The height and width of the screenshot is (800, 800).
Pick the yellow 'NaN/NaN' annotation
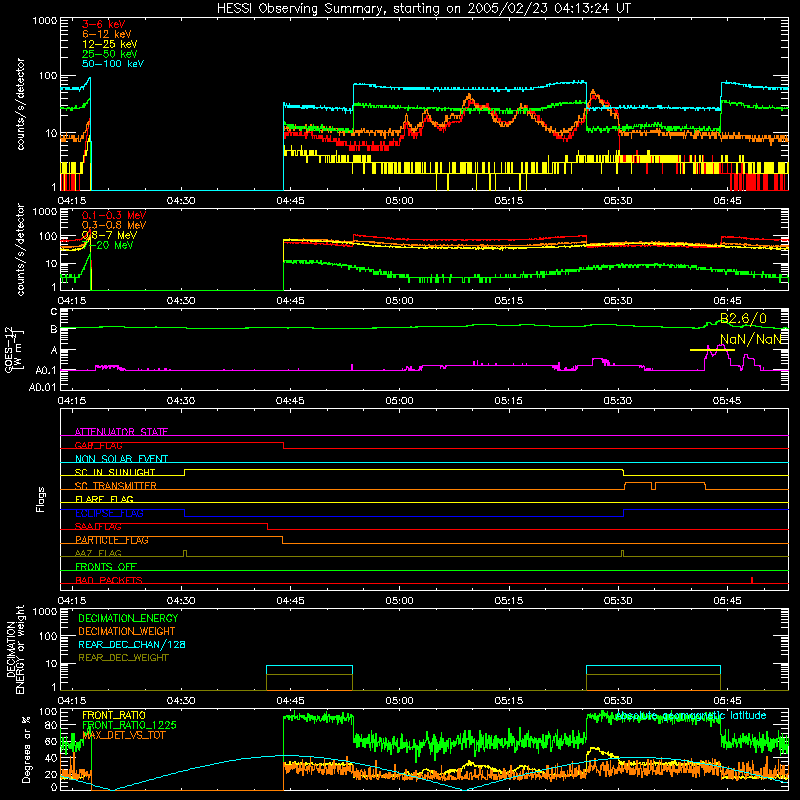[751, 339]
